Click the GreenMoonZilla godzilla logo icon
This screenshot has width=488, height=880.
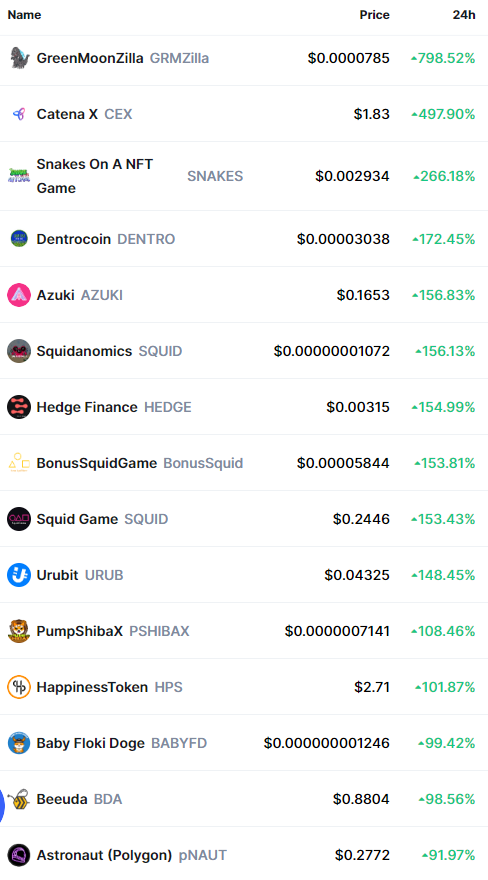point(19,58)
